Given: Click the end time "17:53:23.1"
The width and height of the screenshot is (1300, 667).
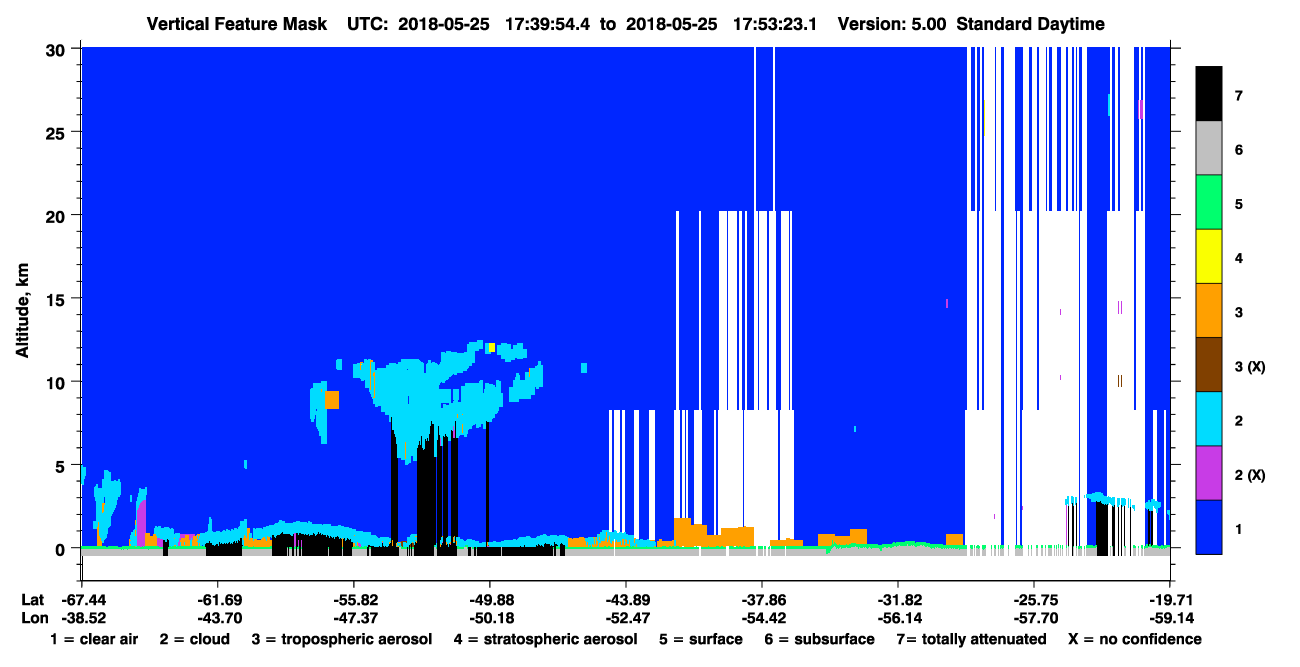Looking at the screenshot, I should click(x=775, y=24).
